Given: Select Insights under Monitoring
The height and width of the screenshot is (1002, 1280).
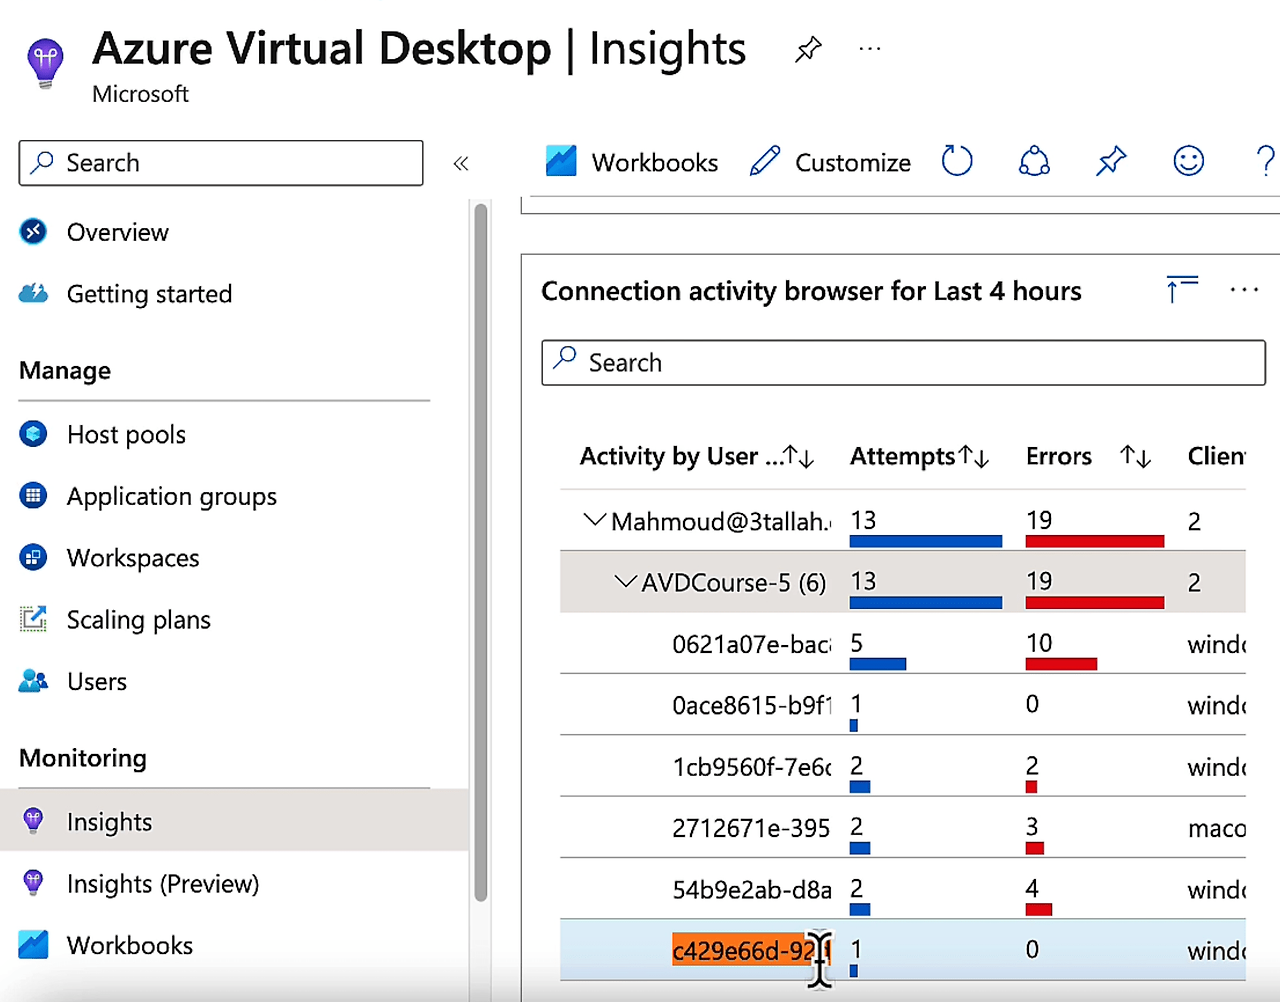Looking at the screenshot, I should [234, 820].
